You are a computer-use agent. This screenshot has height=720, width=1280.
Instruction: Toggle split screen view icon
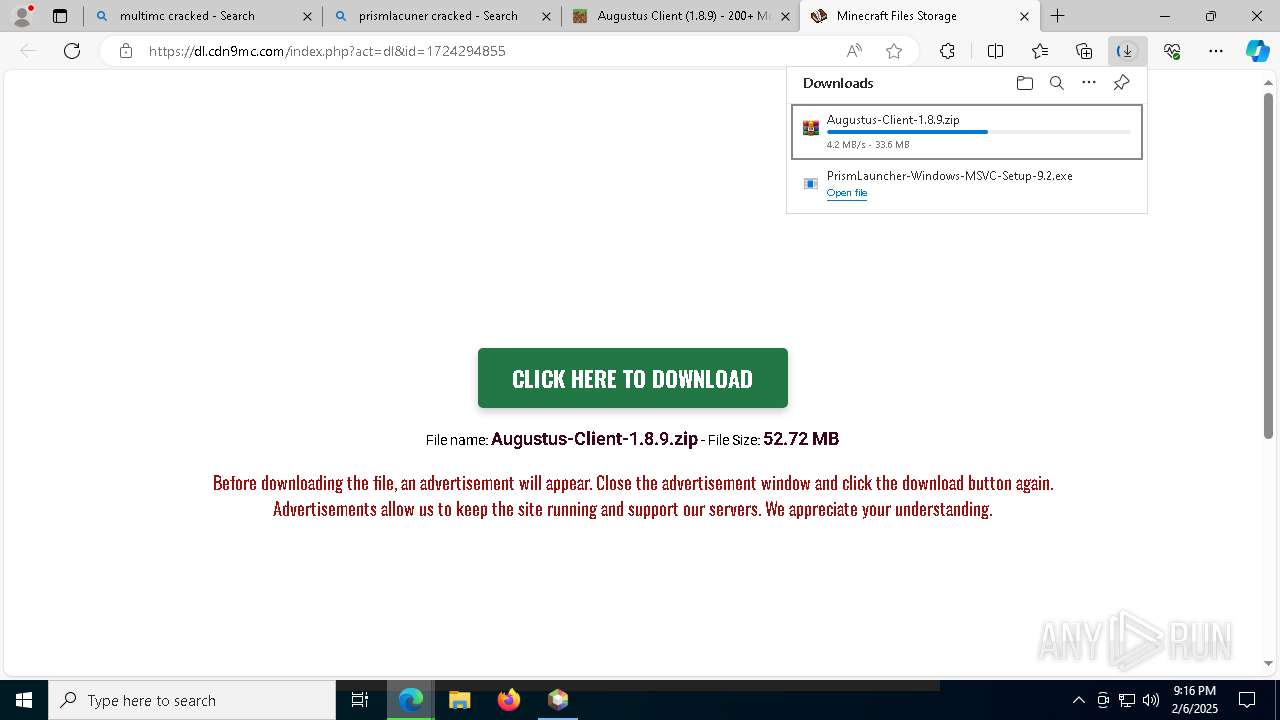[x=995, y=51]
